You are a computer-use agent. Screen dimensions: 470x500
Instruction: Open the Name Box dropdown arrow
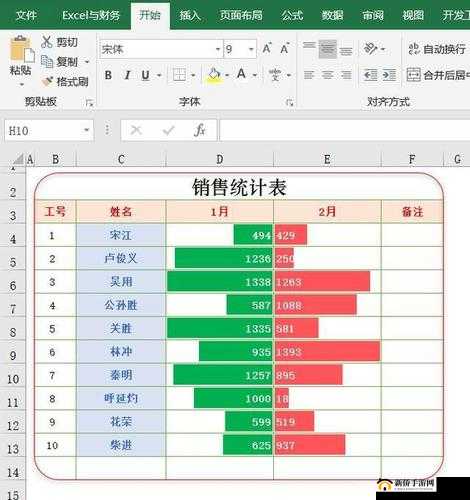click(87, 130)
